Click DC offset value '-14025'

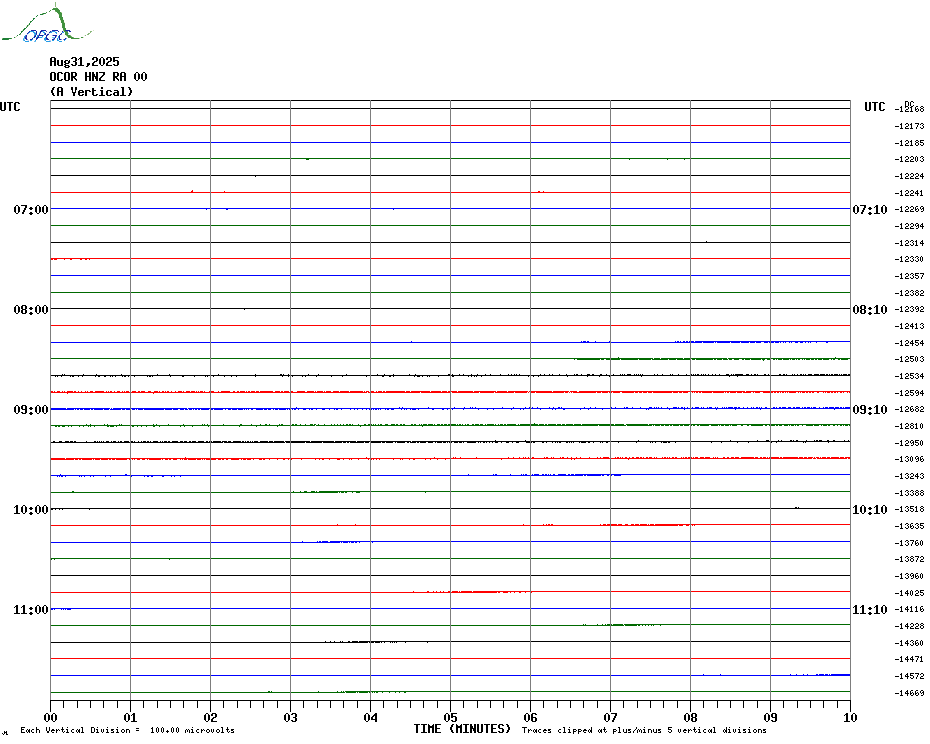(909, 593)
